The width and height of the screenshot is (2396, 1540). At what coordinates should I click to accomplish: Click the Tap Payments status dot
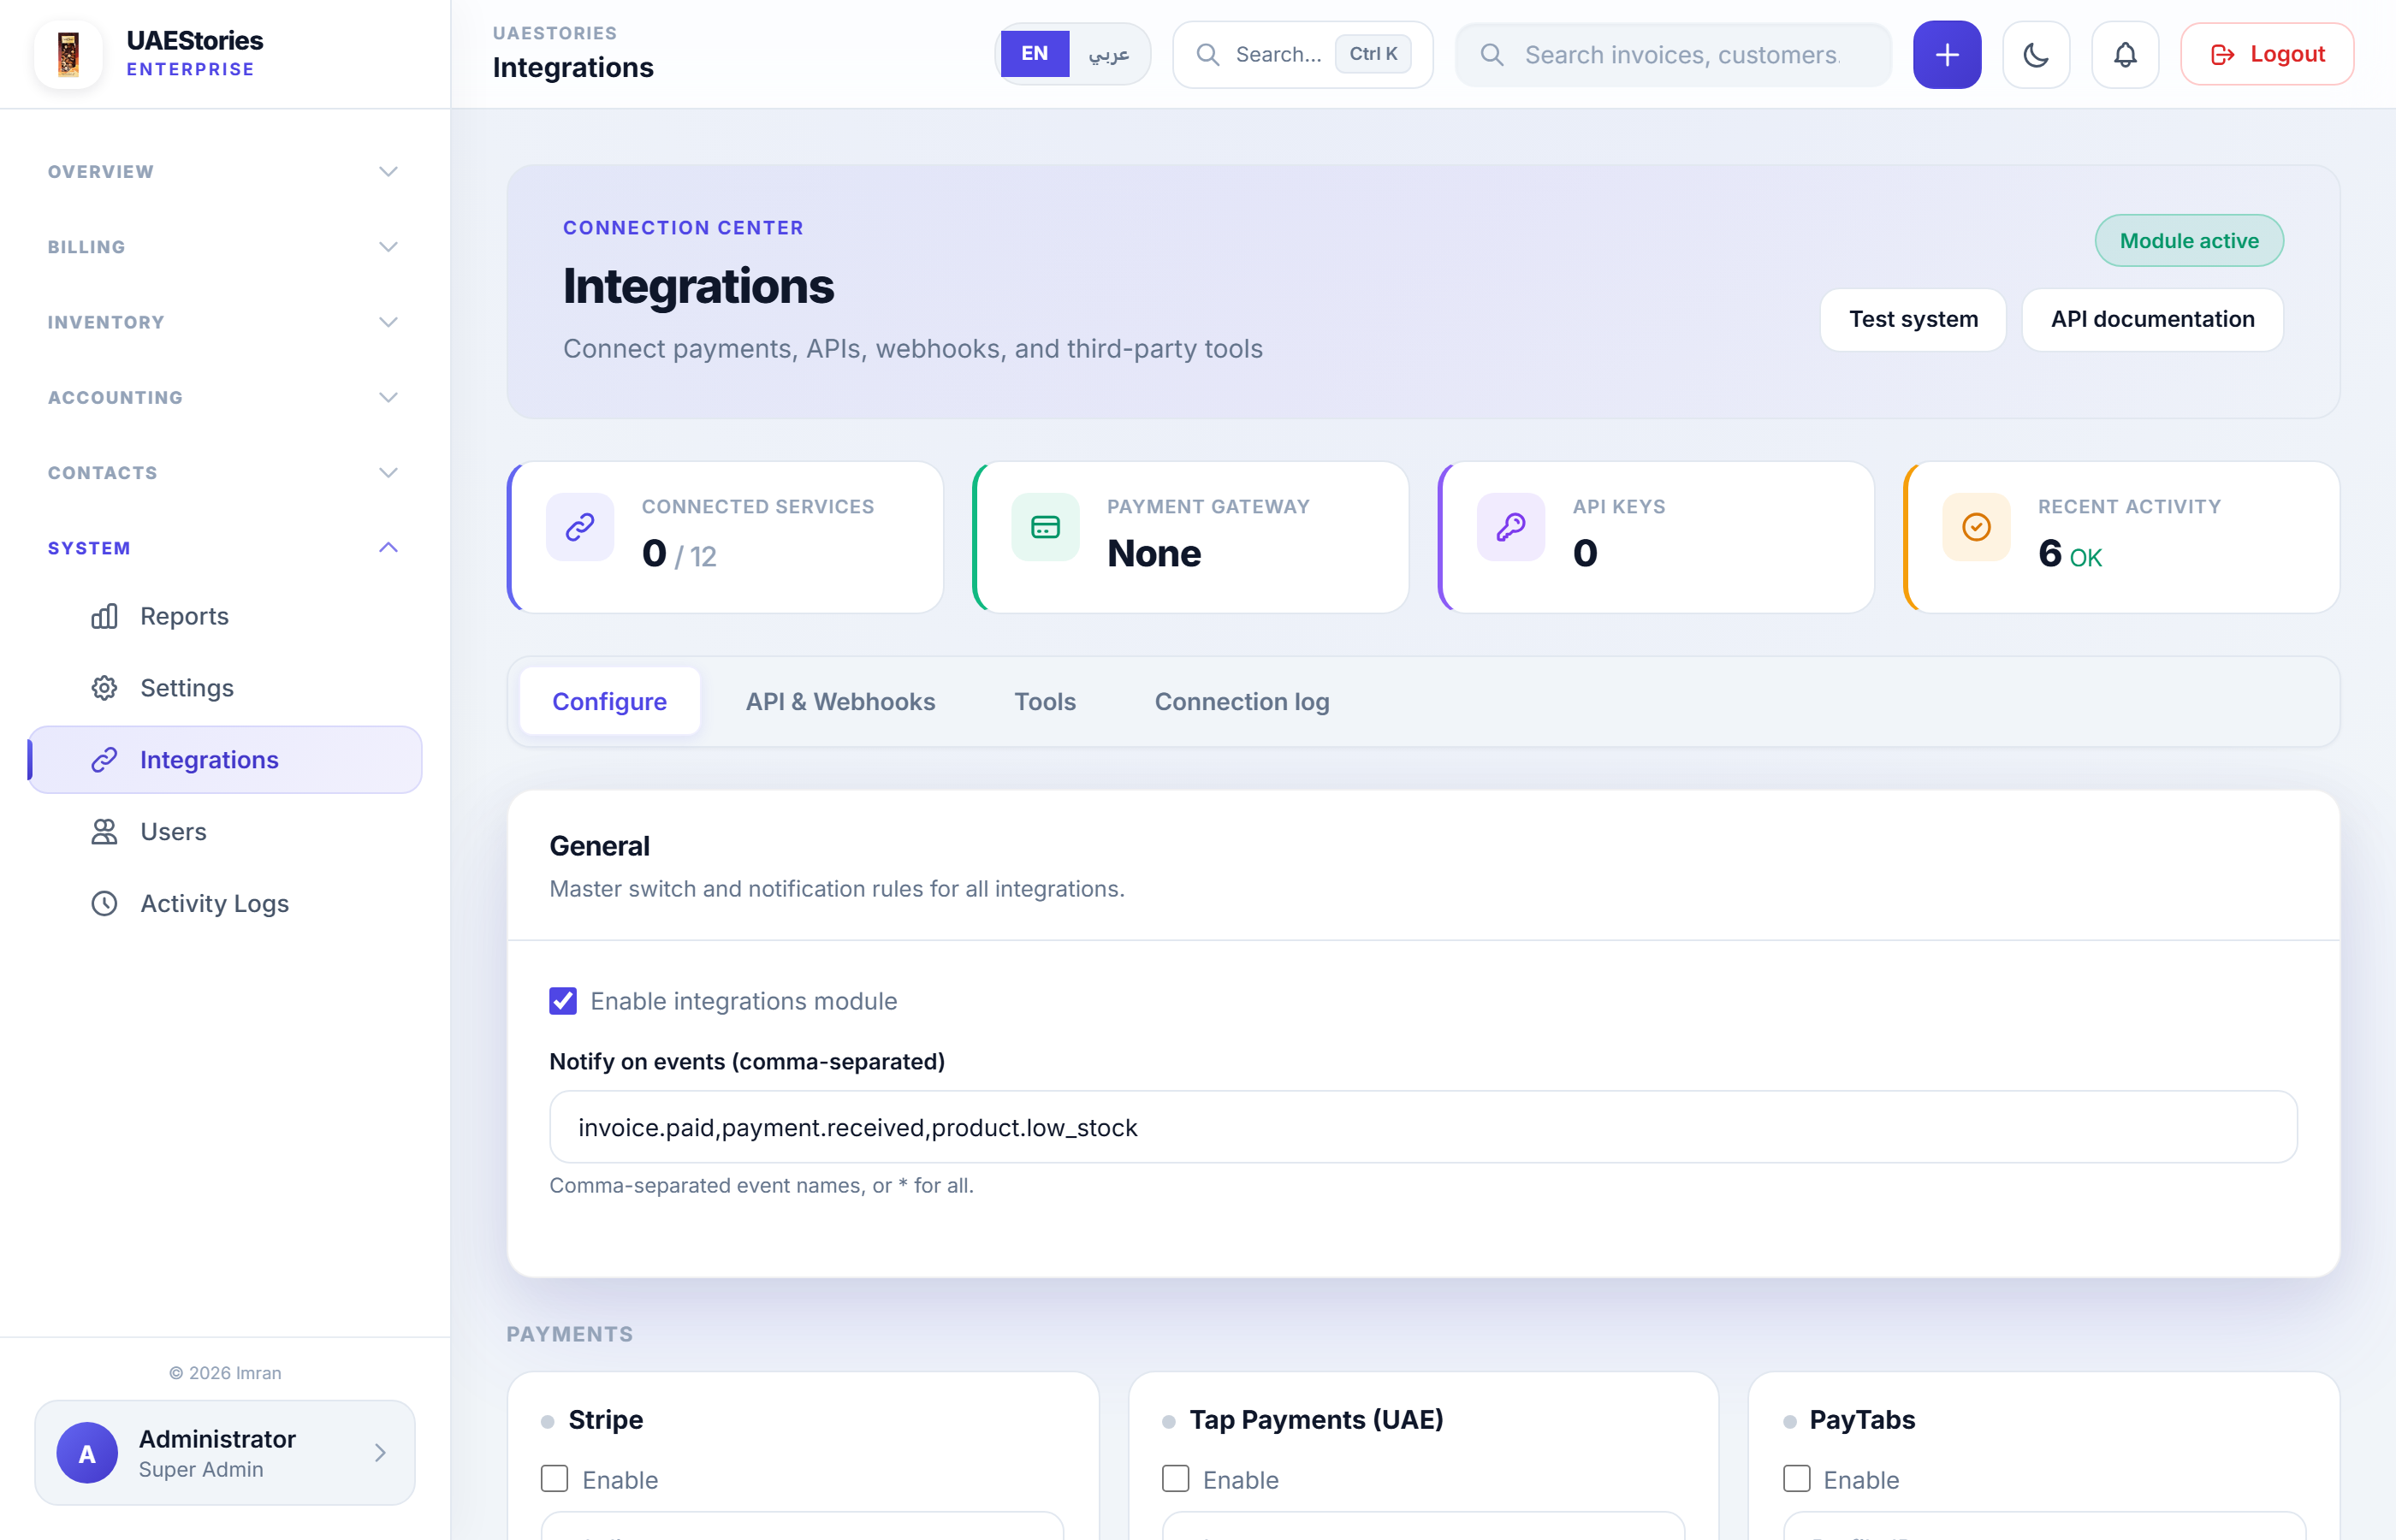[1168, 1421]
